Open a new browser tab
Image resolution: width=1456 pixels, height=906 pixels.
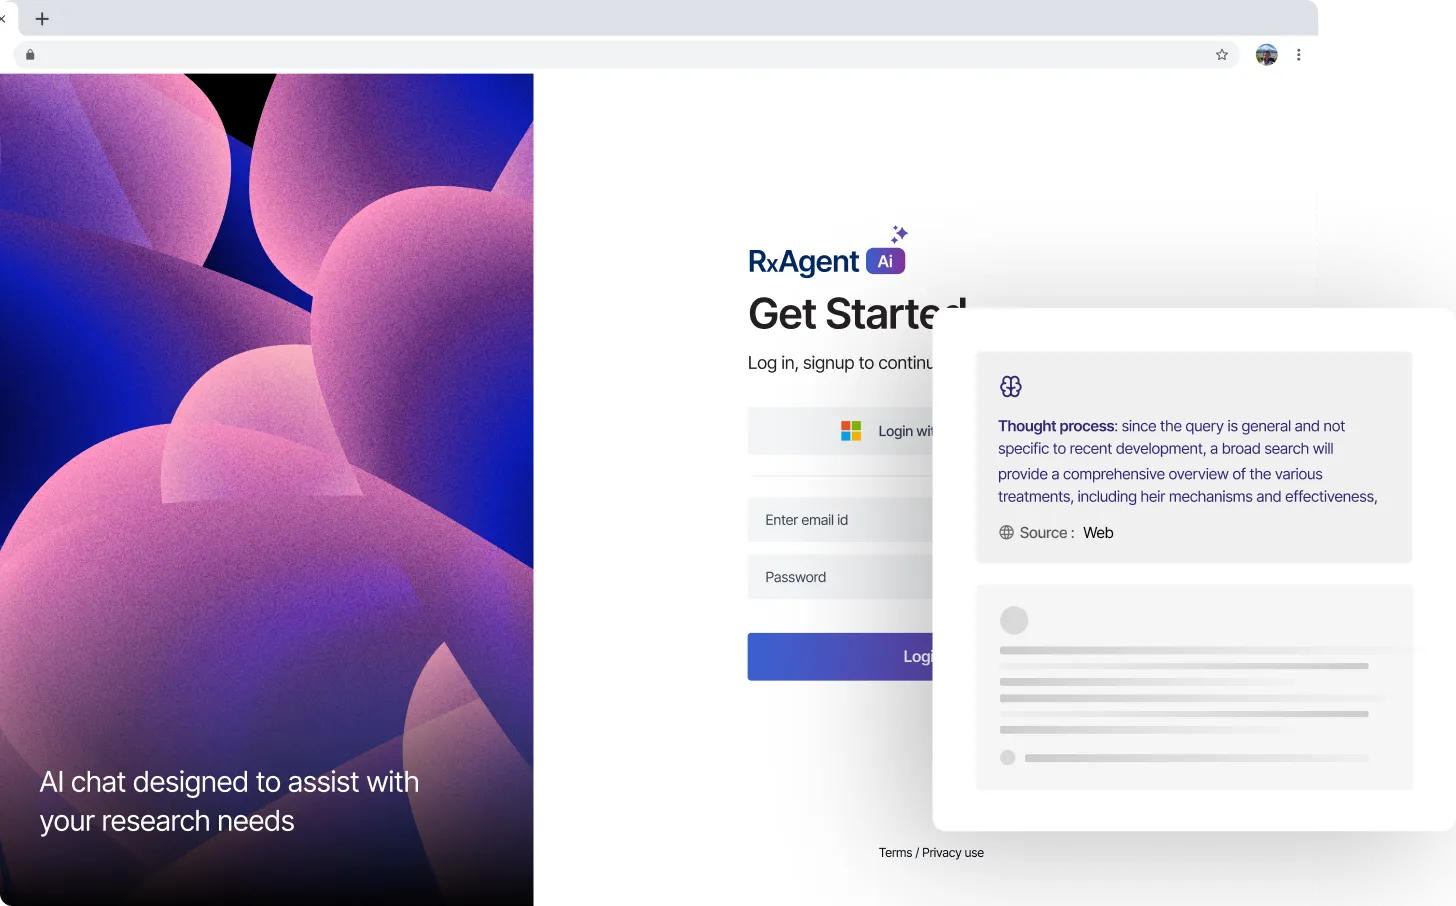point(42,19)
